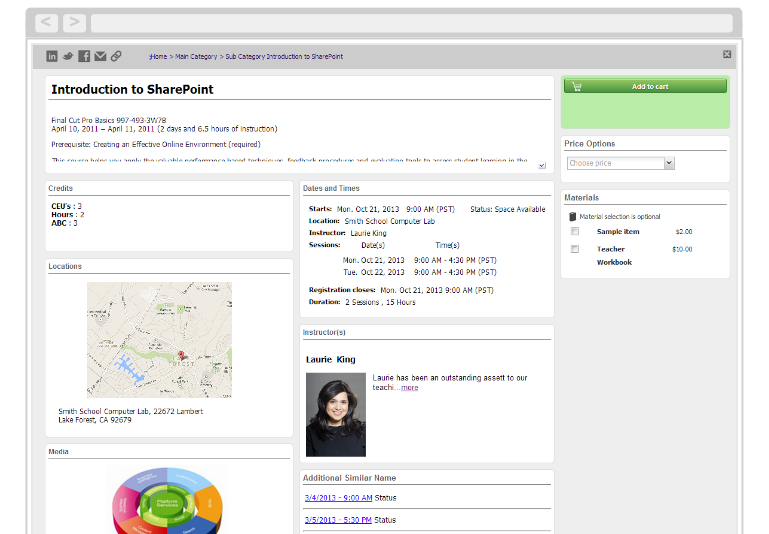This screenshot has height=534, width=769.
Task: Click the Additional Similar Name heading
Action: (x=349, y=478)
